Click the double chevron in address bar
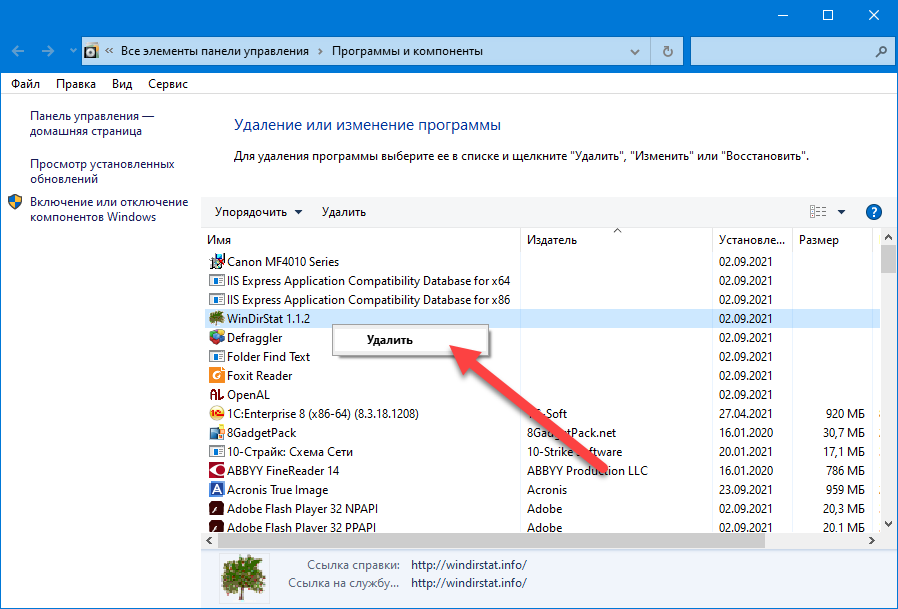898x609 pixels. point(109,50)
